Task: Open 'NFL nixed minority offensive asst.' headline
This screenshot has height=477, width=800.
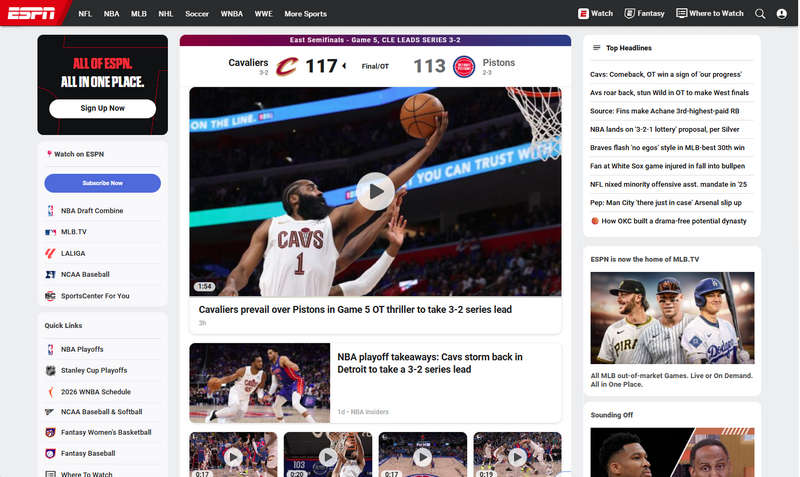Action: 668,185
